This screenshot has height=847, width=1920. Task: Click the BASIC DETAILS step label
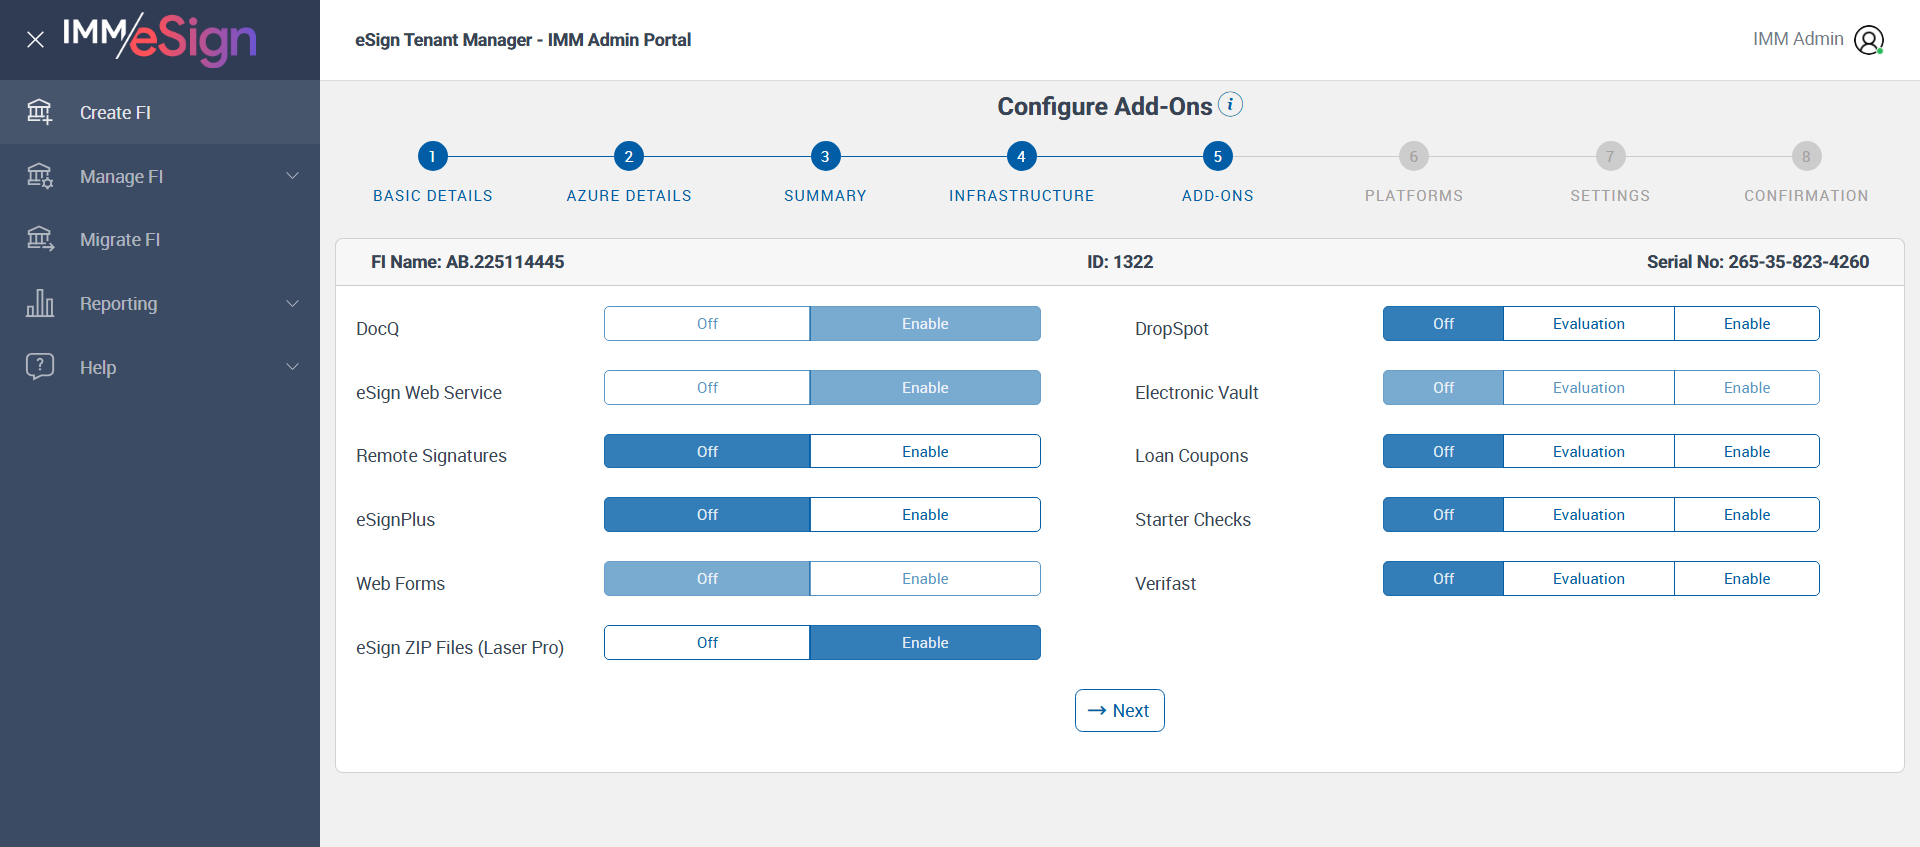pyautogui.click(x=433, y=196)
